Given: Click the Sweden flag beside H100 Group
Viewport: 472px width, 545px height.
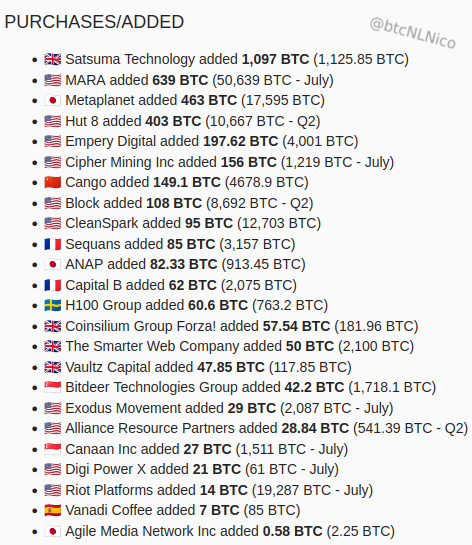Looking at the screenshot, I should [53, 306].
